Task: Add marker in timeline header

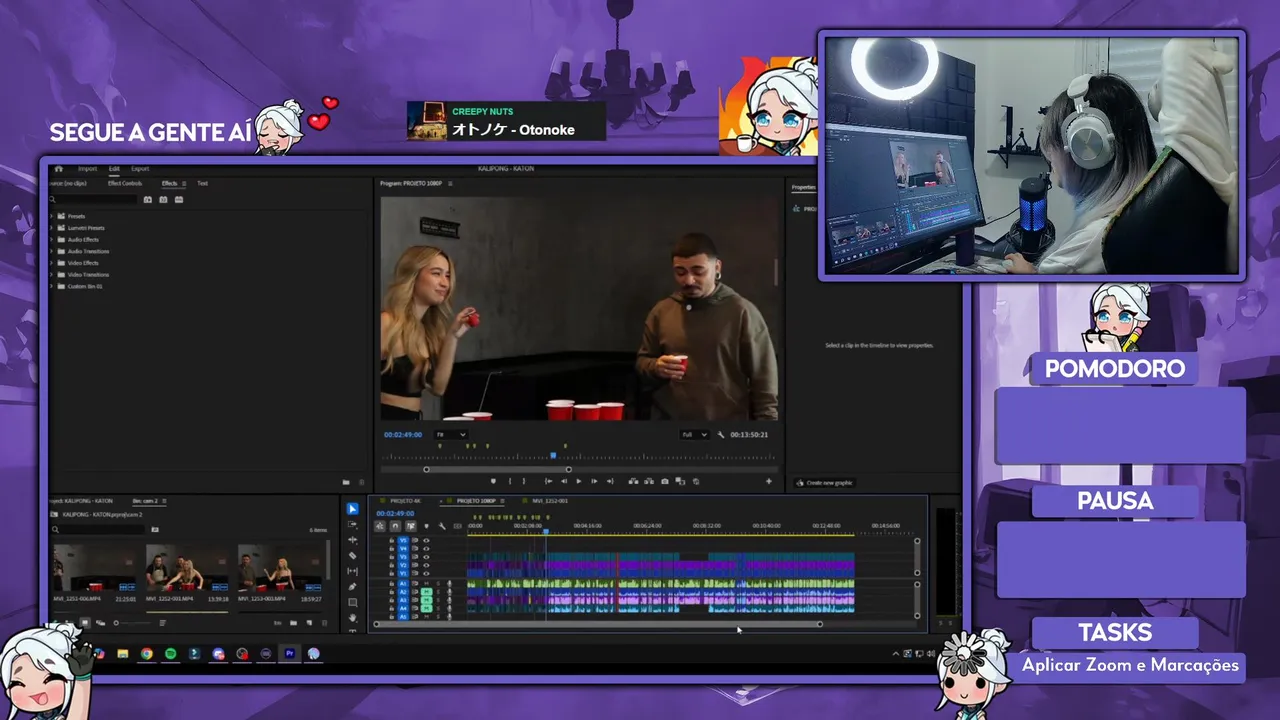Action: pyautogui.click(x=426, y=526)
